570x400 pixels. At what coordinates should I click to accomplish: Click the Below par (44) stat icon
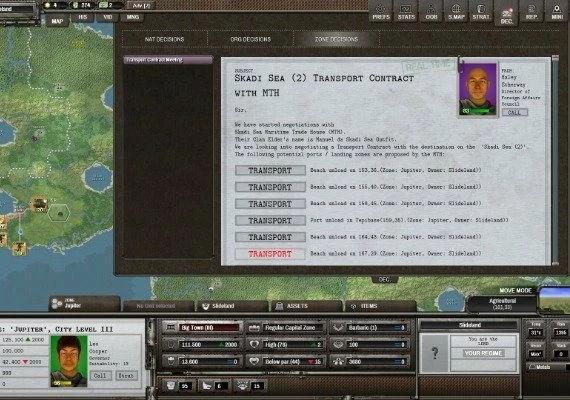pos(254,361)
